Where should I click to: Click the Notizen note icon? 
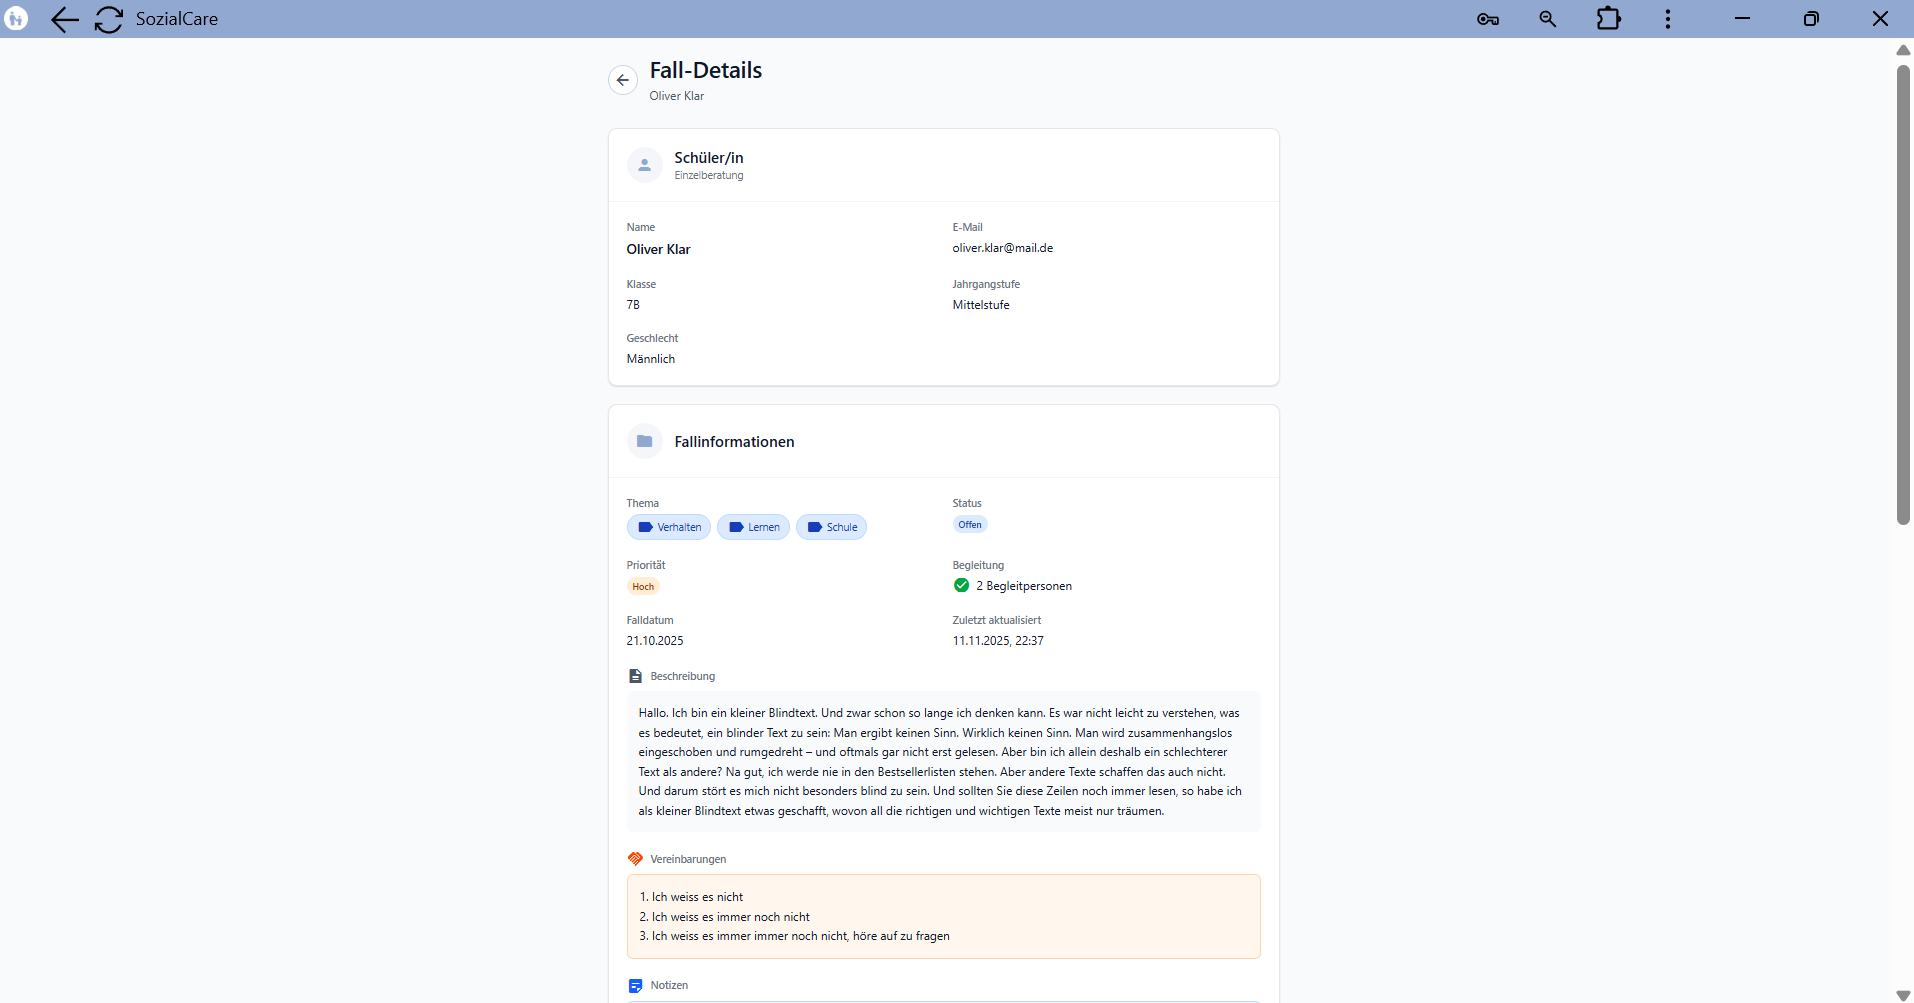[x=635, y=986]
